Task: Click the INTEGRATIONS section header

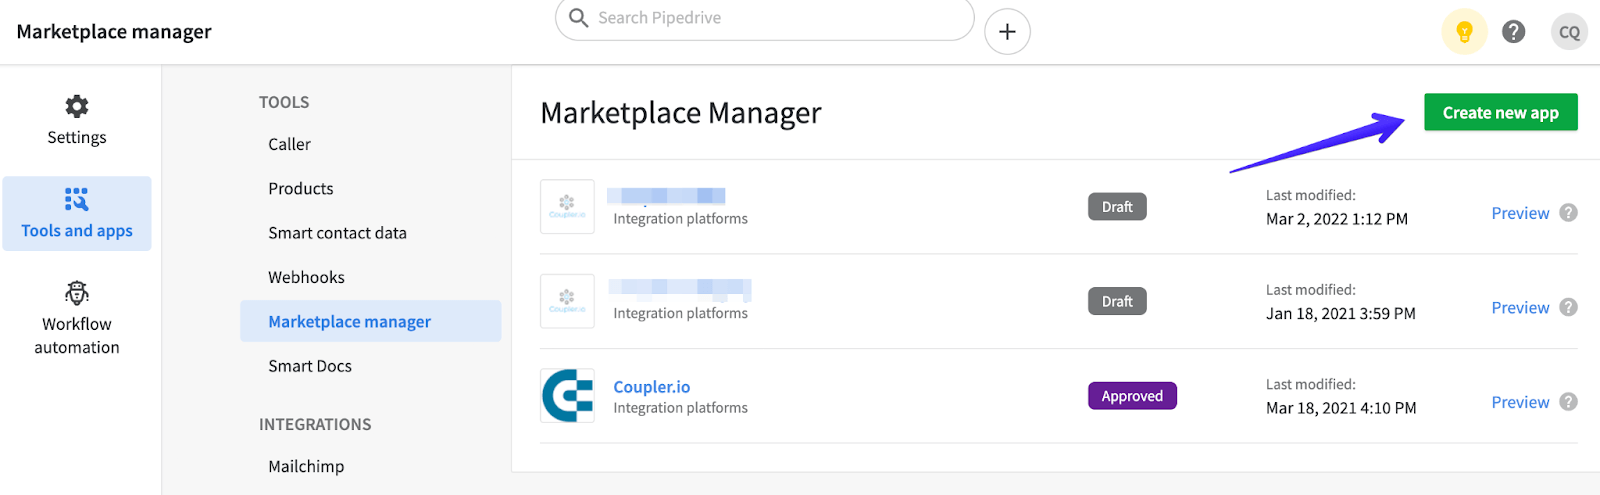Action: tap(315, 424)
